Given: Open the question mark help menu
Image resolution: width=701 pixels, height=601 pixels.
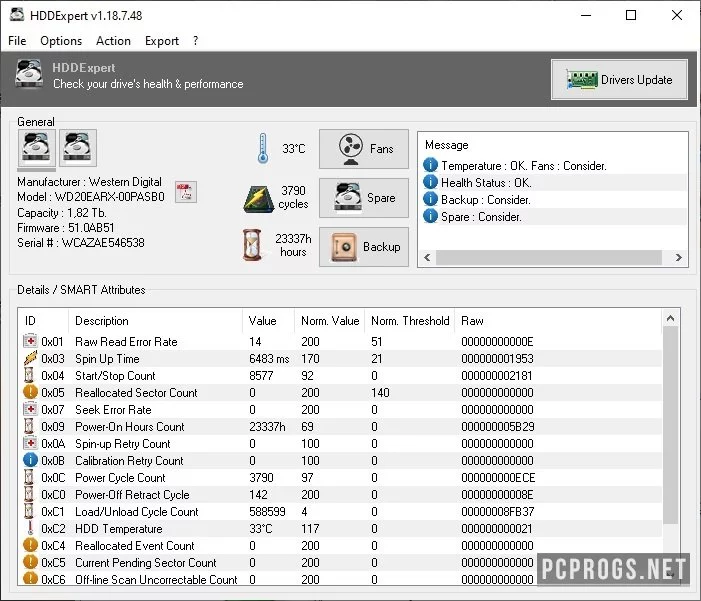Looking at the screenshot, I should (x=195, y=41).
